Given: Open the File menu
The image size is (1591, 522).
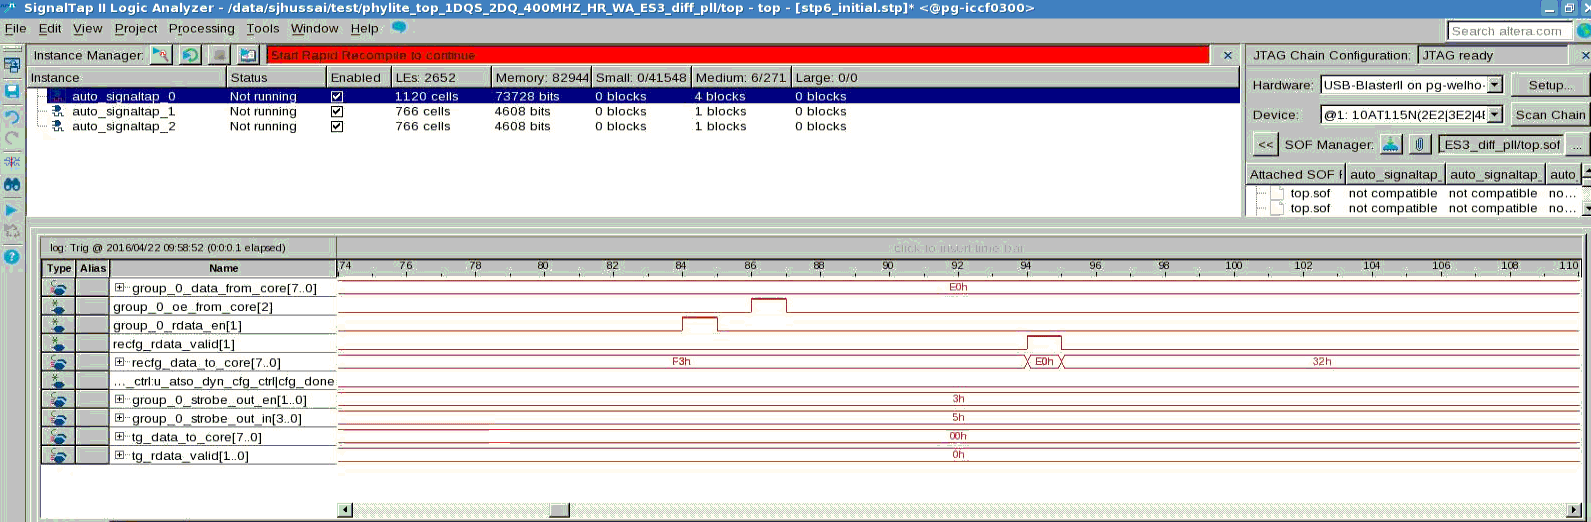Looking at the screenshot, I should point(15,28).
